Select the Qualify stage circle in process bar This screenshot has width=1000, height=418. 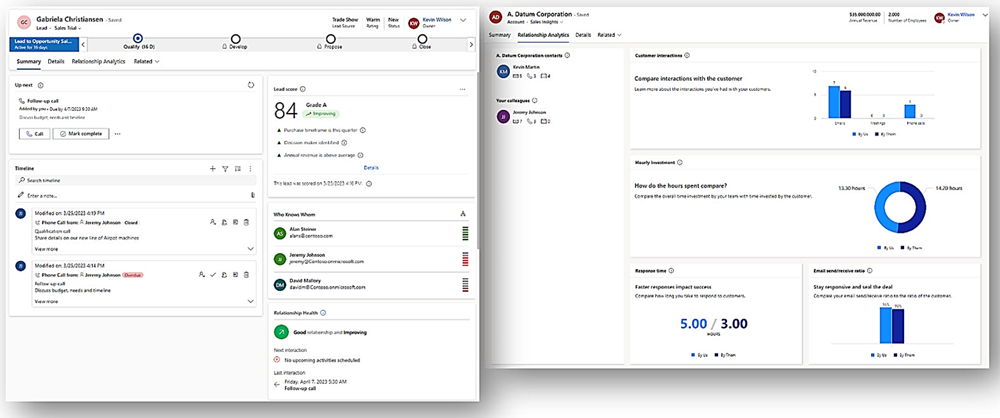click(x=137, y=38)
